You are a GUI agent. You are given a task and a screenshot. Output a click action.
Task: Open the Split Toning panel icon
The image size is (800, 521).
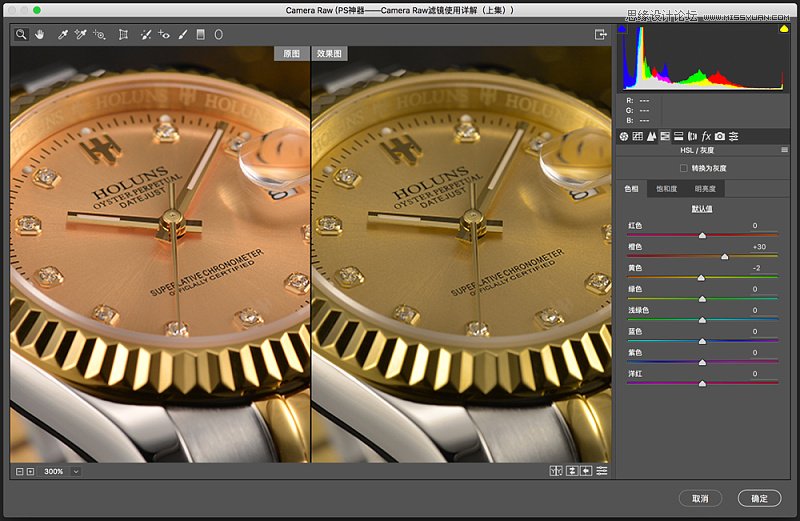[679, 136]
